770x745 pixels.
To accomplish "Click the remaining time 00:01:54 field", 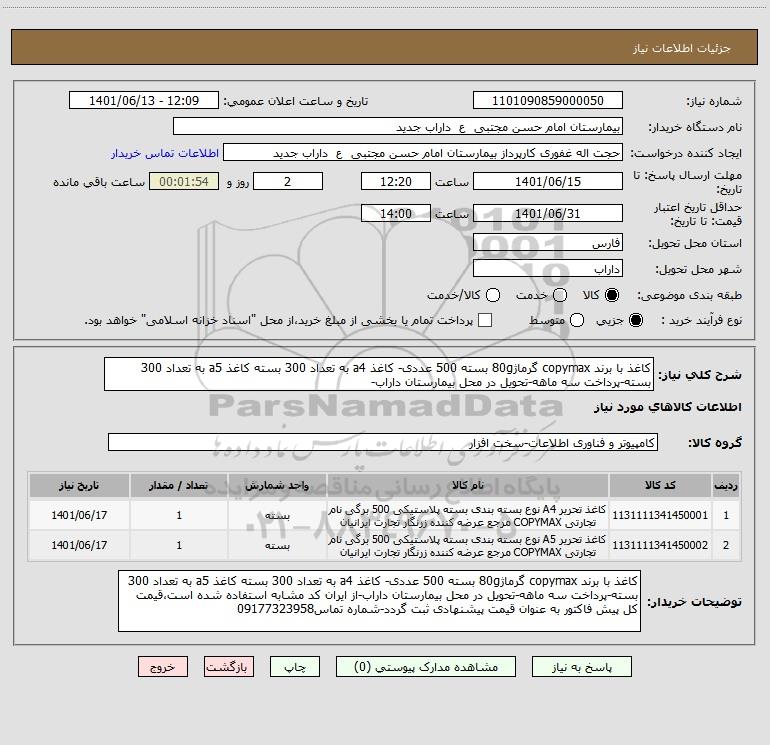I will pos(184,181).
